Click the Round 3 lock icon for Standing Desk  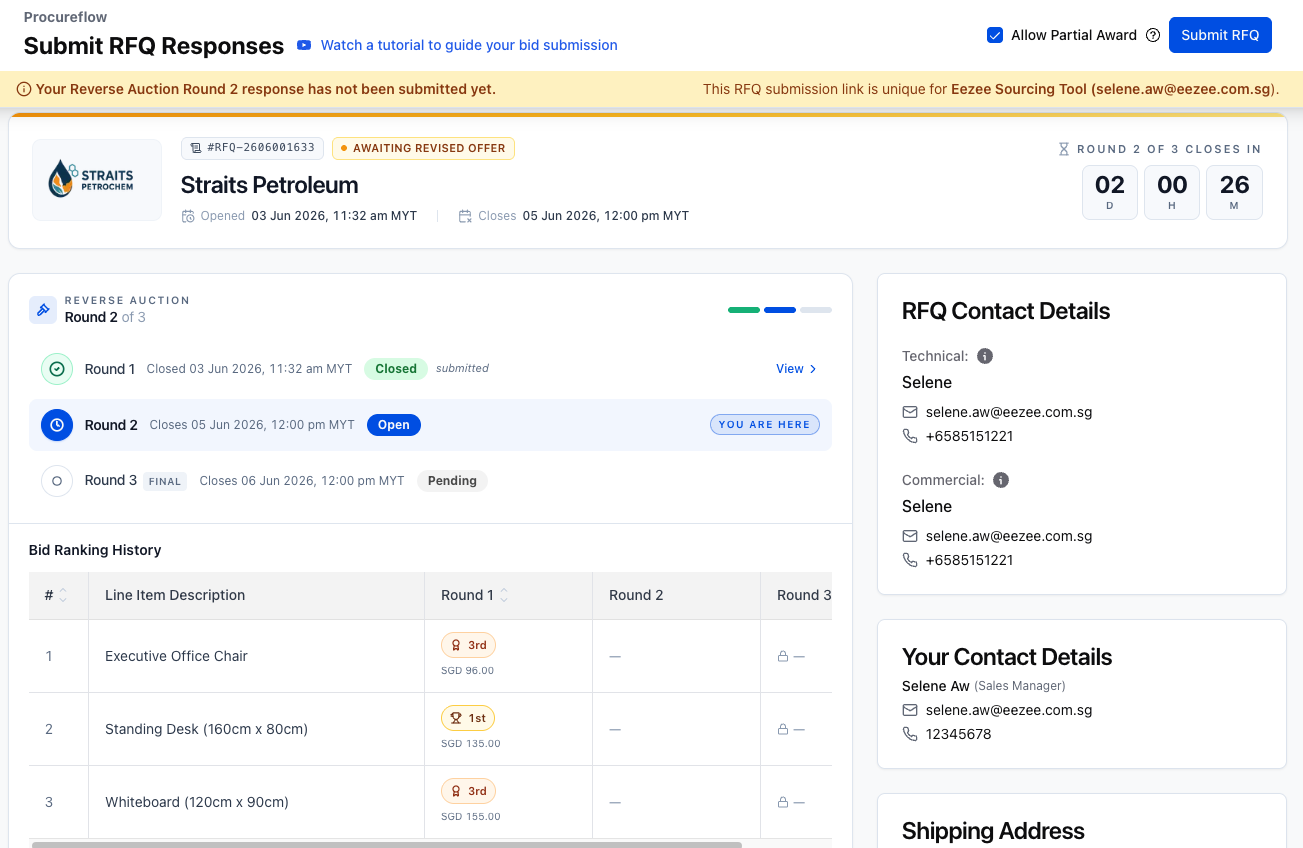coord(783,730)
